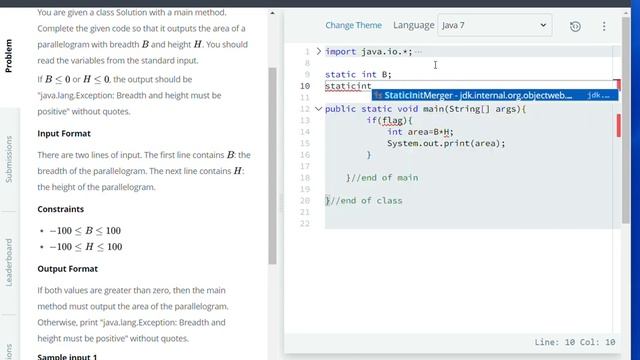
Task: Click the scroll-up arrow of the problem panel
Action: [x=272, y=13]
